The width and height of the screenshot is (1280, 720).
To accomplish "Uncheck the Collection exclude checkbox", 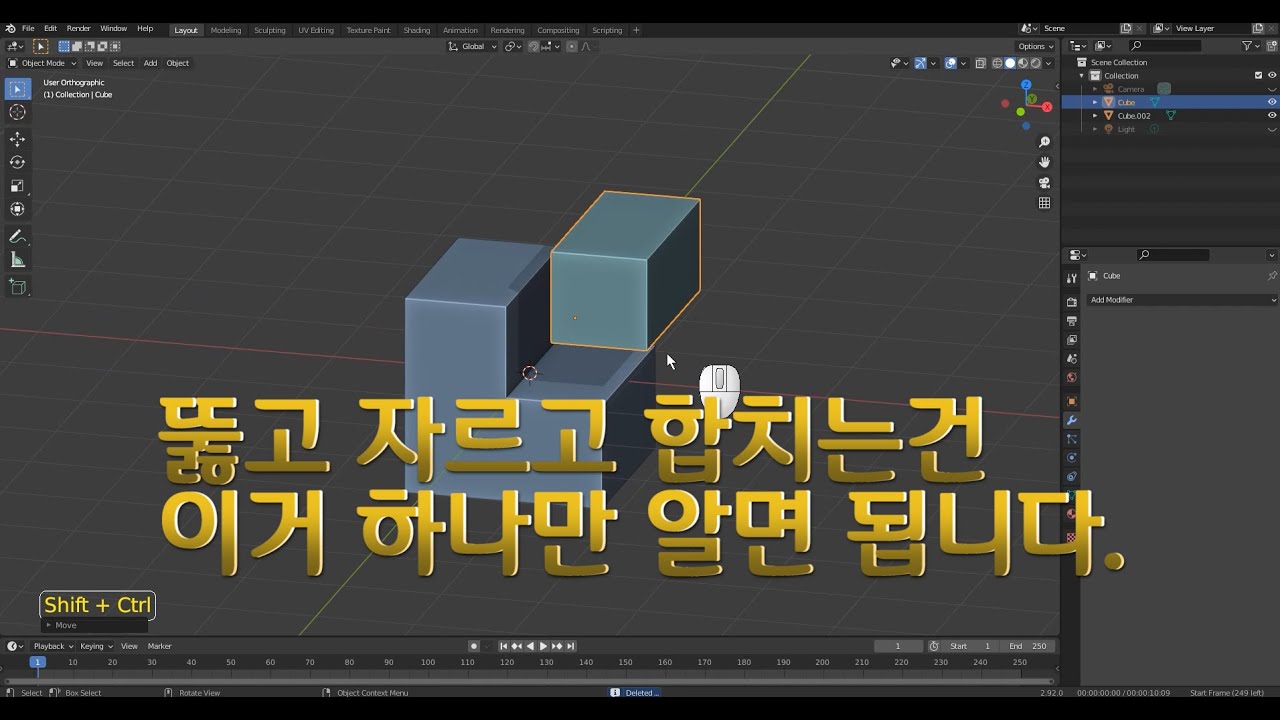I will point(1258,75).
